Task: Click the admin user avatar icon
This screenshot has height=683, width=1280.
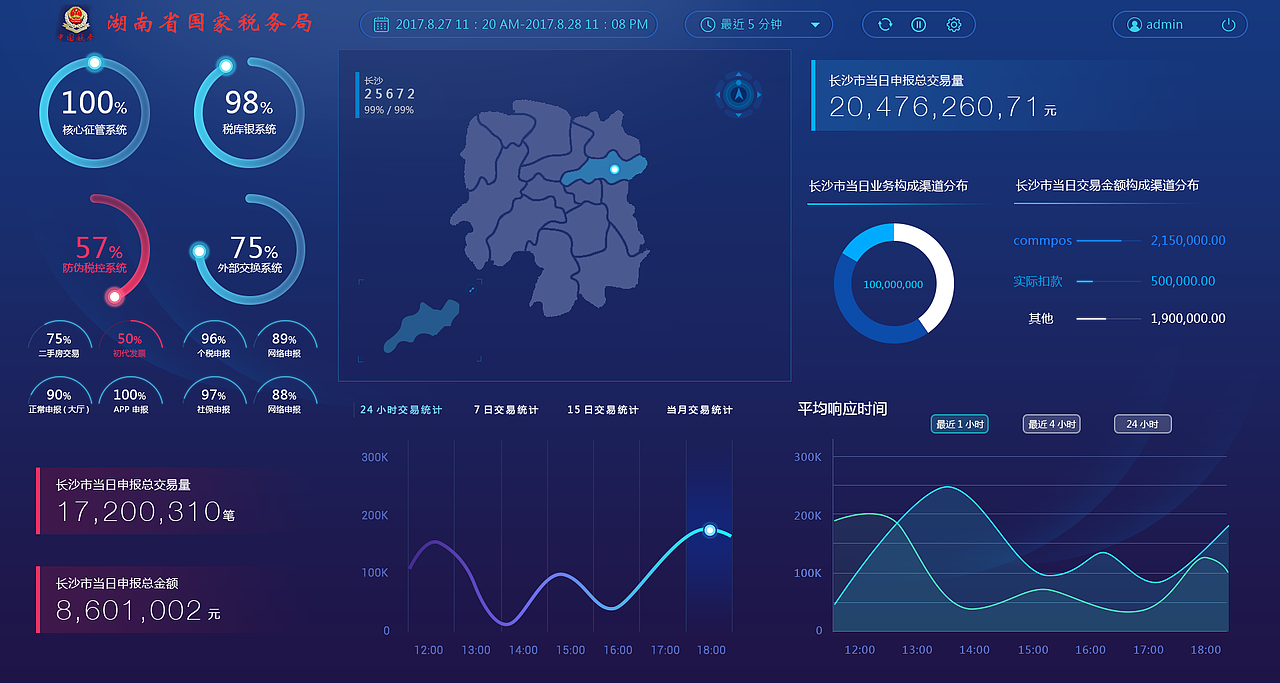Action: pos(1134,24)
